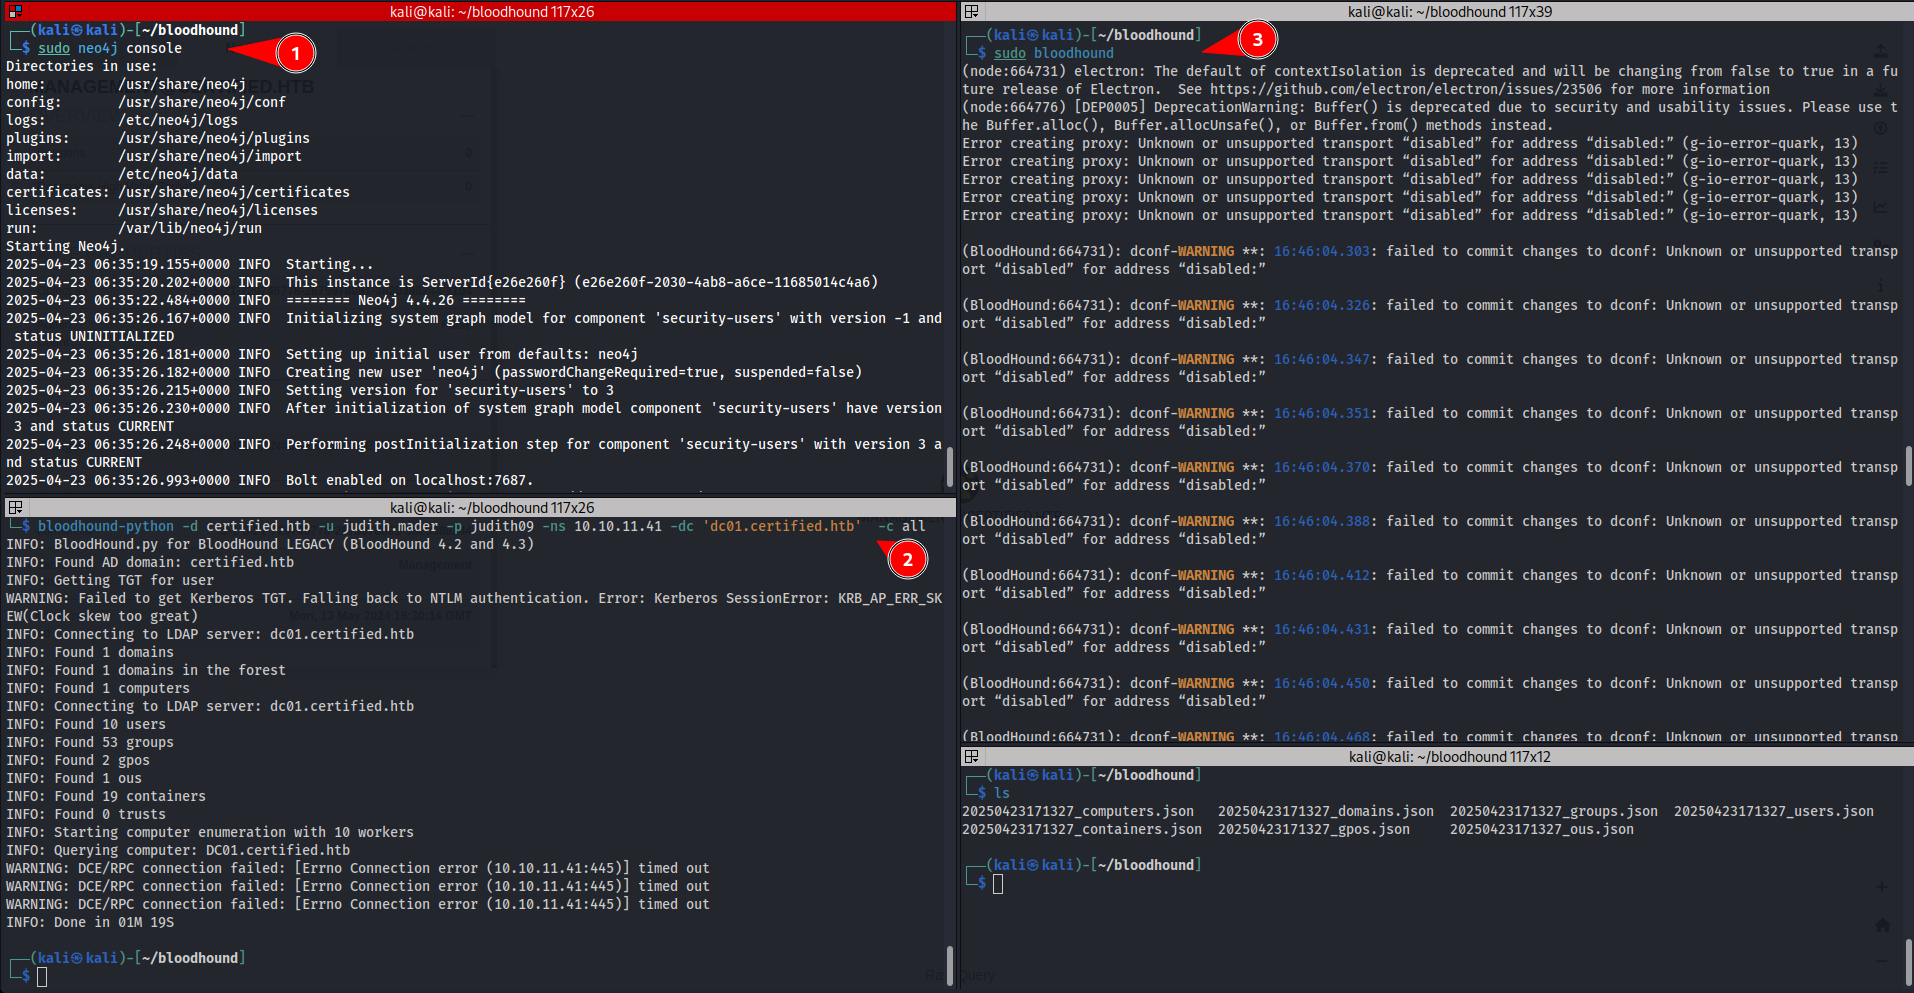Open the group menu icon of the sudo bloodhound pane
Screen dimensions: 1914x993
(x=971, y=11)
